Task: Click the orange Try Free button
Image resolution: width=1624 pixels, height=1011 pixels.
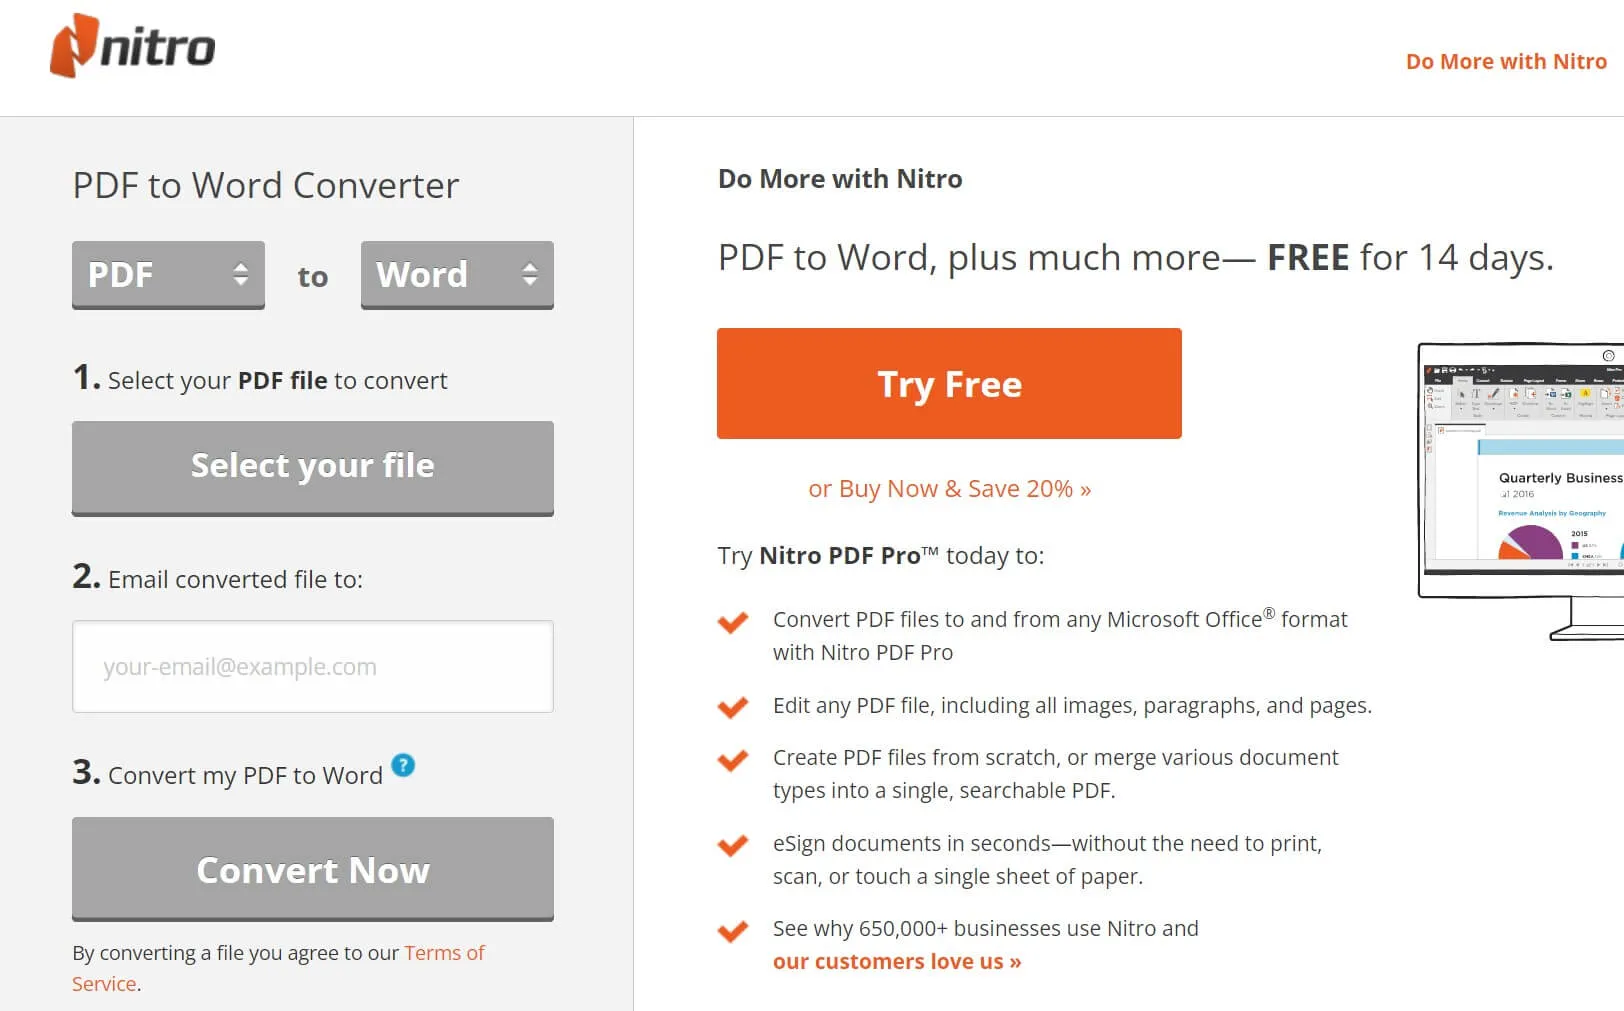Action: 949,384
